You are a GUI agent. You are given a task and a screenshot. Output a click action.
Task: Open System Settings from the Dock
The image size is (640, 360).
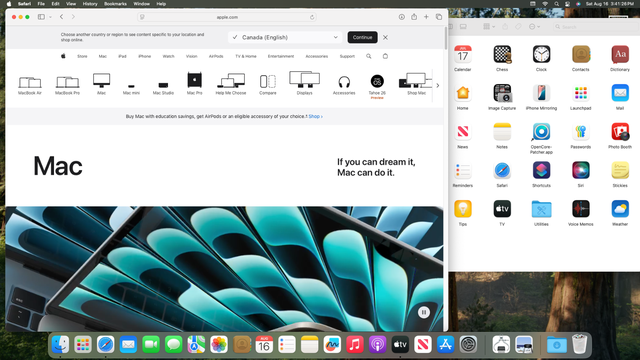point(468,345)
